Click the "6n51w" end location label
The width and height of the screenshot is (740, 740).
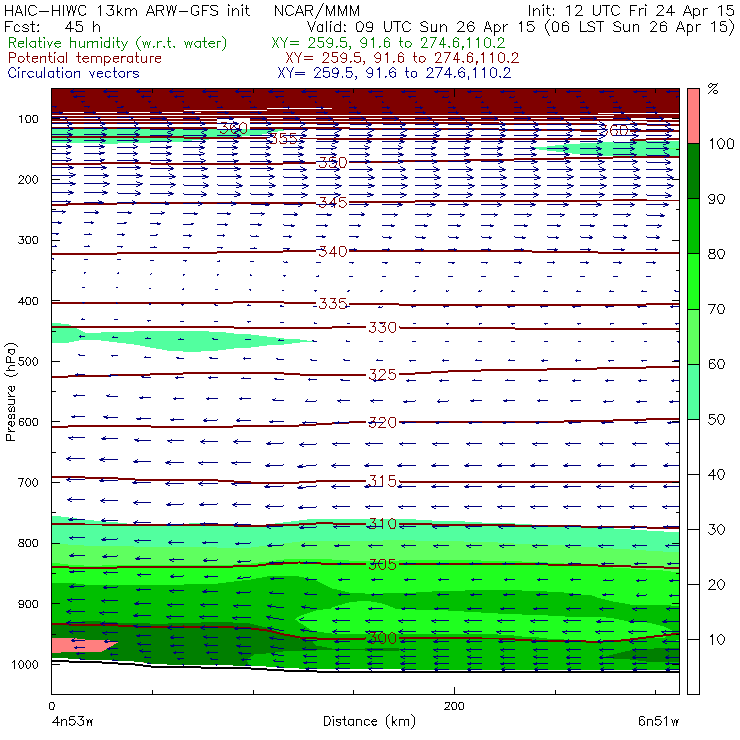tap(658, 721)
